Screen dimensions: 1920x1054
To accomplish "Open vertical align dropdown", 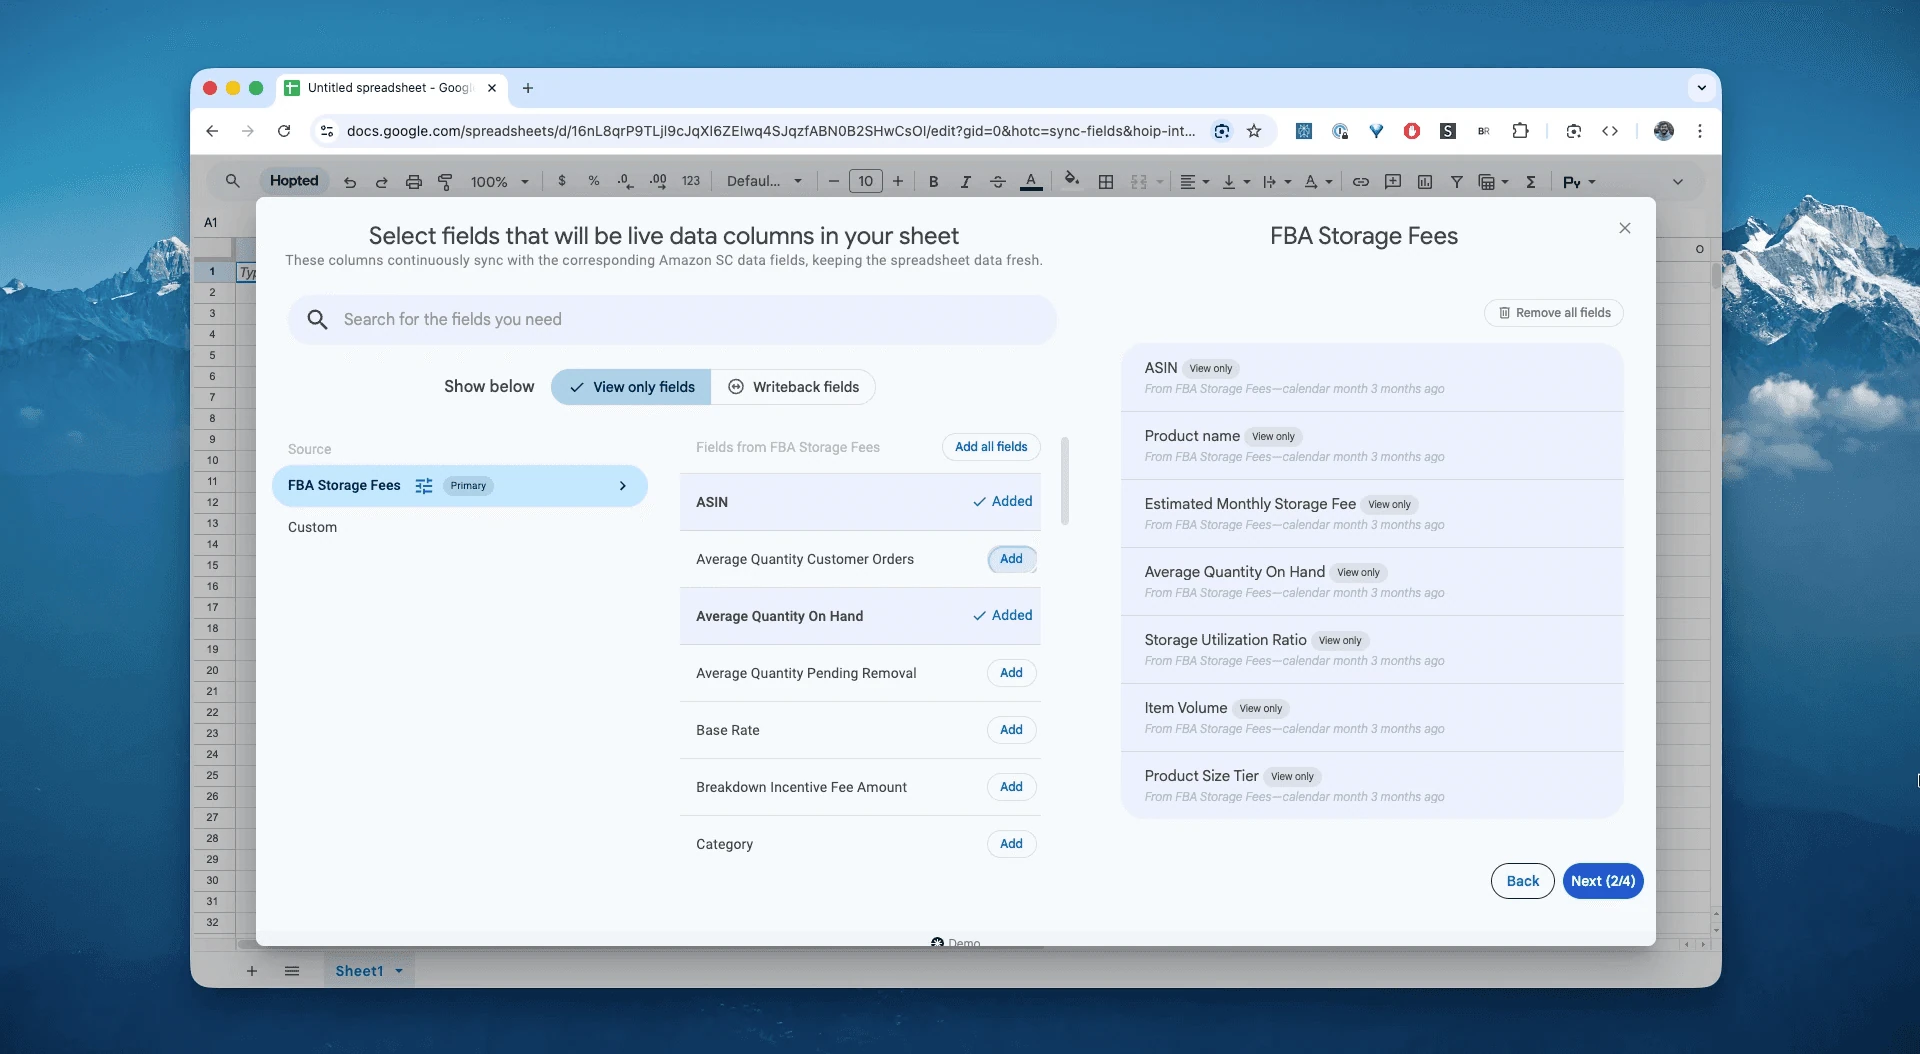I will pos(1236,181).
